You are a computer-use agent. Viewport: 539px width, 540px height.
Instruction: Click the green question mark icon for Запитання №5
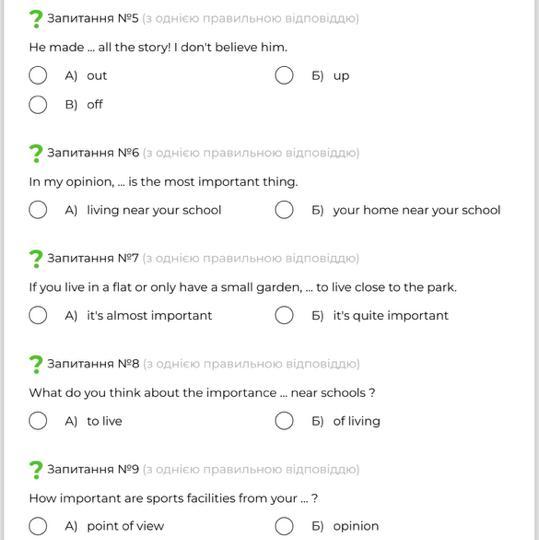(x=36, y=19)
